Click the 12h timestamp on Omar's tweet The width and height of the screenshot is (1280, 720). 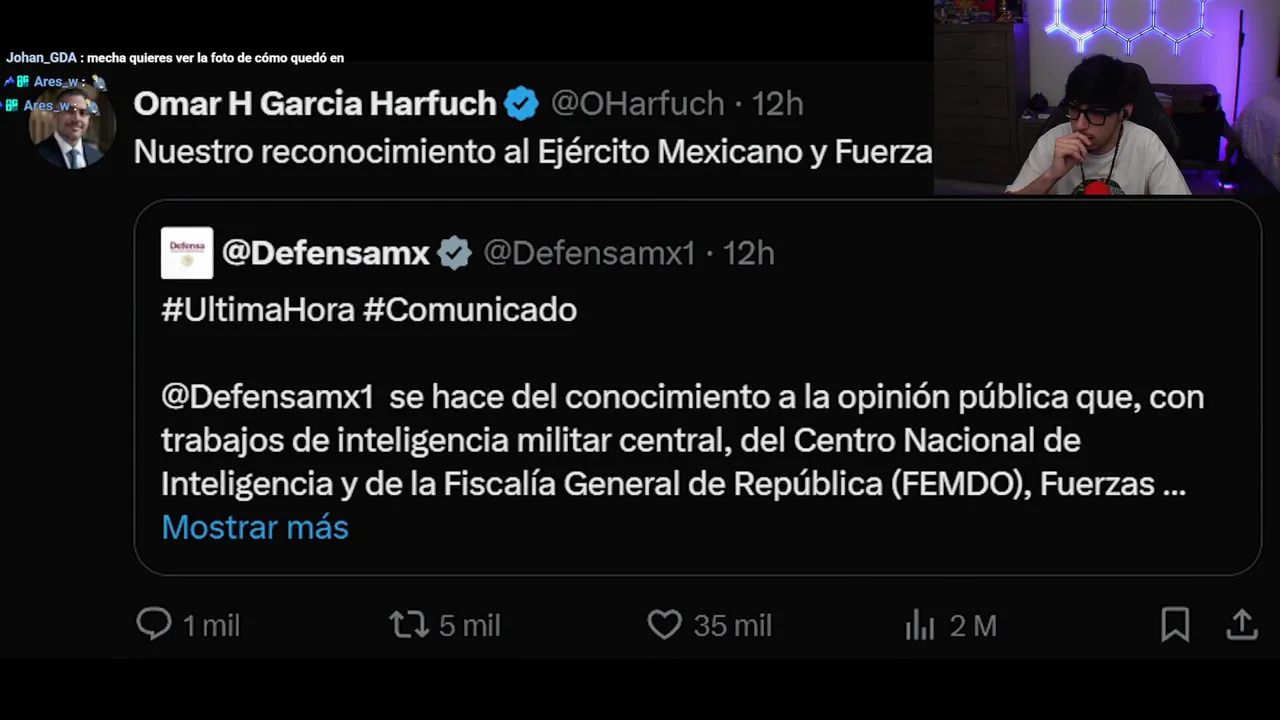click(x=777, y=103)
